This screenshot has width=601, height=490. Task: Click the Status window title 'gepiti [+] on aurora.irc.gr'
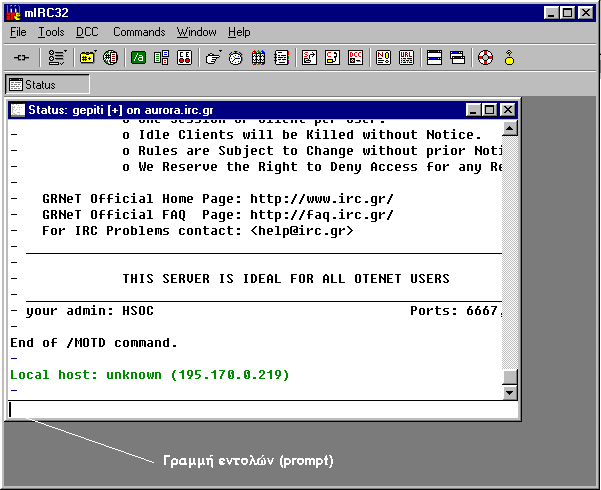(x=143, y=110)
